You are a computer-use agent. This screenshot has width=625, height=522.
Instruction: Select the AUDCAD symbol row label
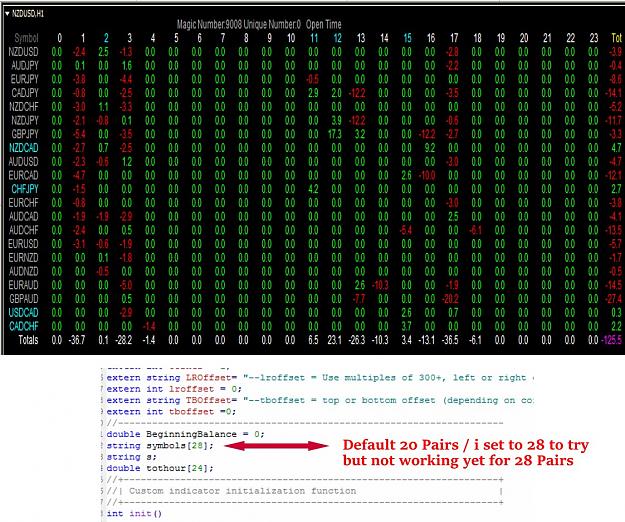pos(24,216)
